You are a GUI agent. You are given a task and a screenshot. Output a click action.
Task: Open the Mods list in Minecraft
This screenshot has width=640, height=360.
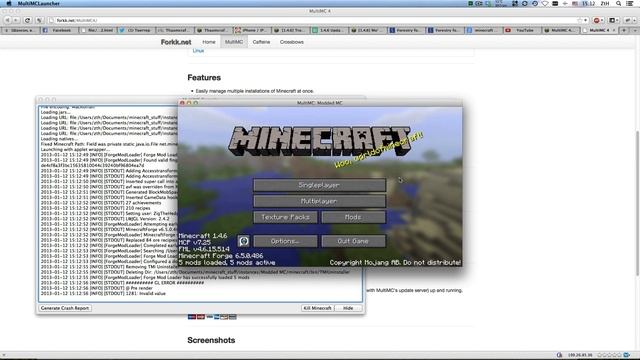353,217
